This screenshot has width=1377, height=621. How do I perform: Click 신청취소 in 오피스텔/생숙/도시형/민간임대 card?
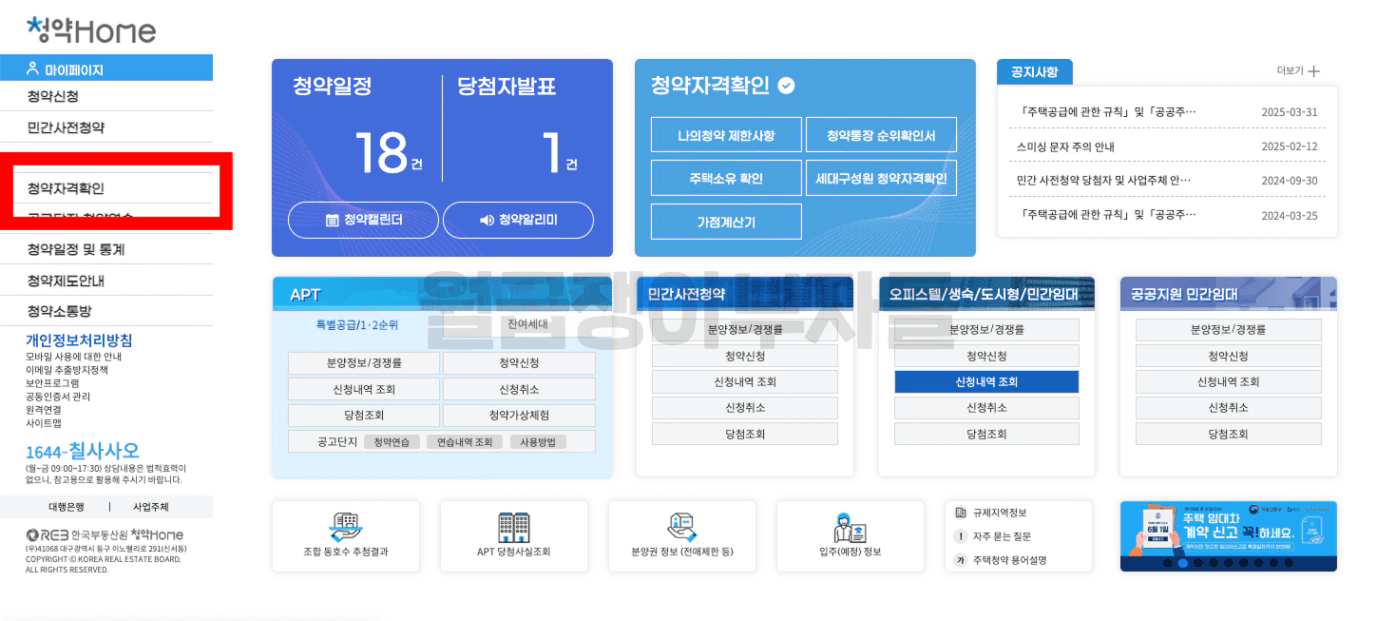[986, 408]
